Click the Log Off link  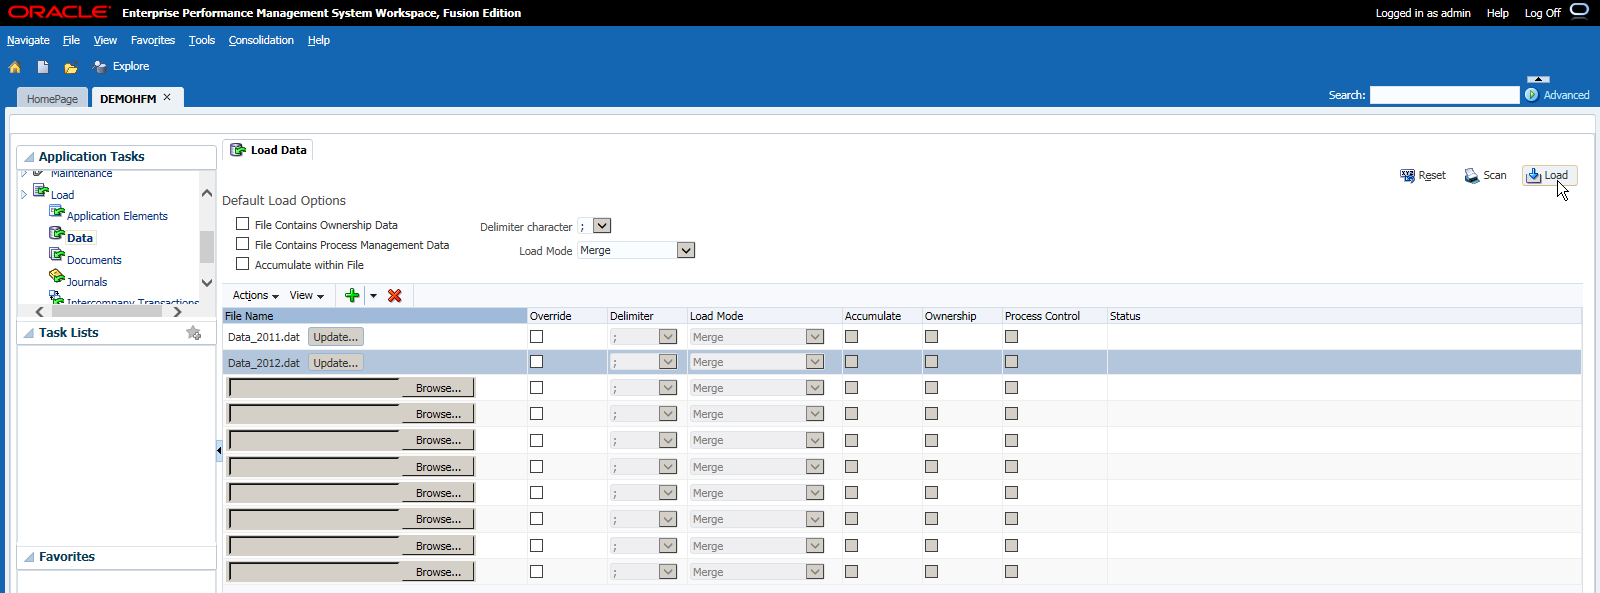(x=1542, y=13)
